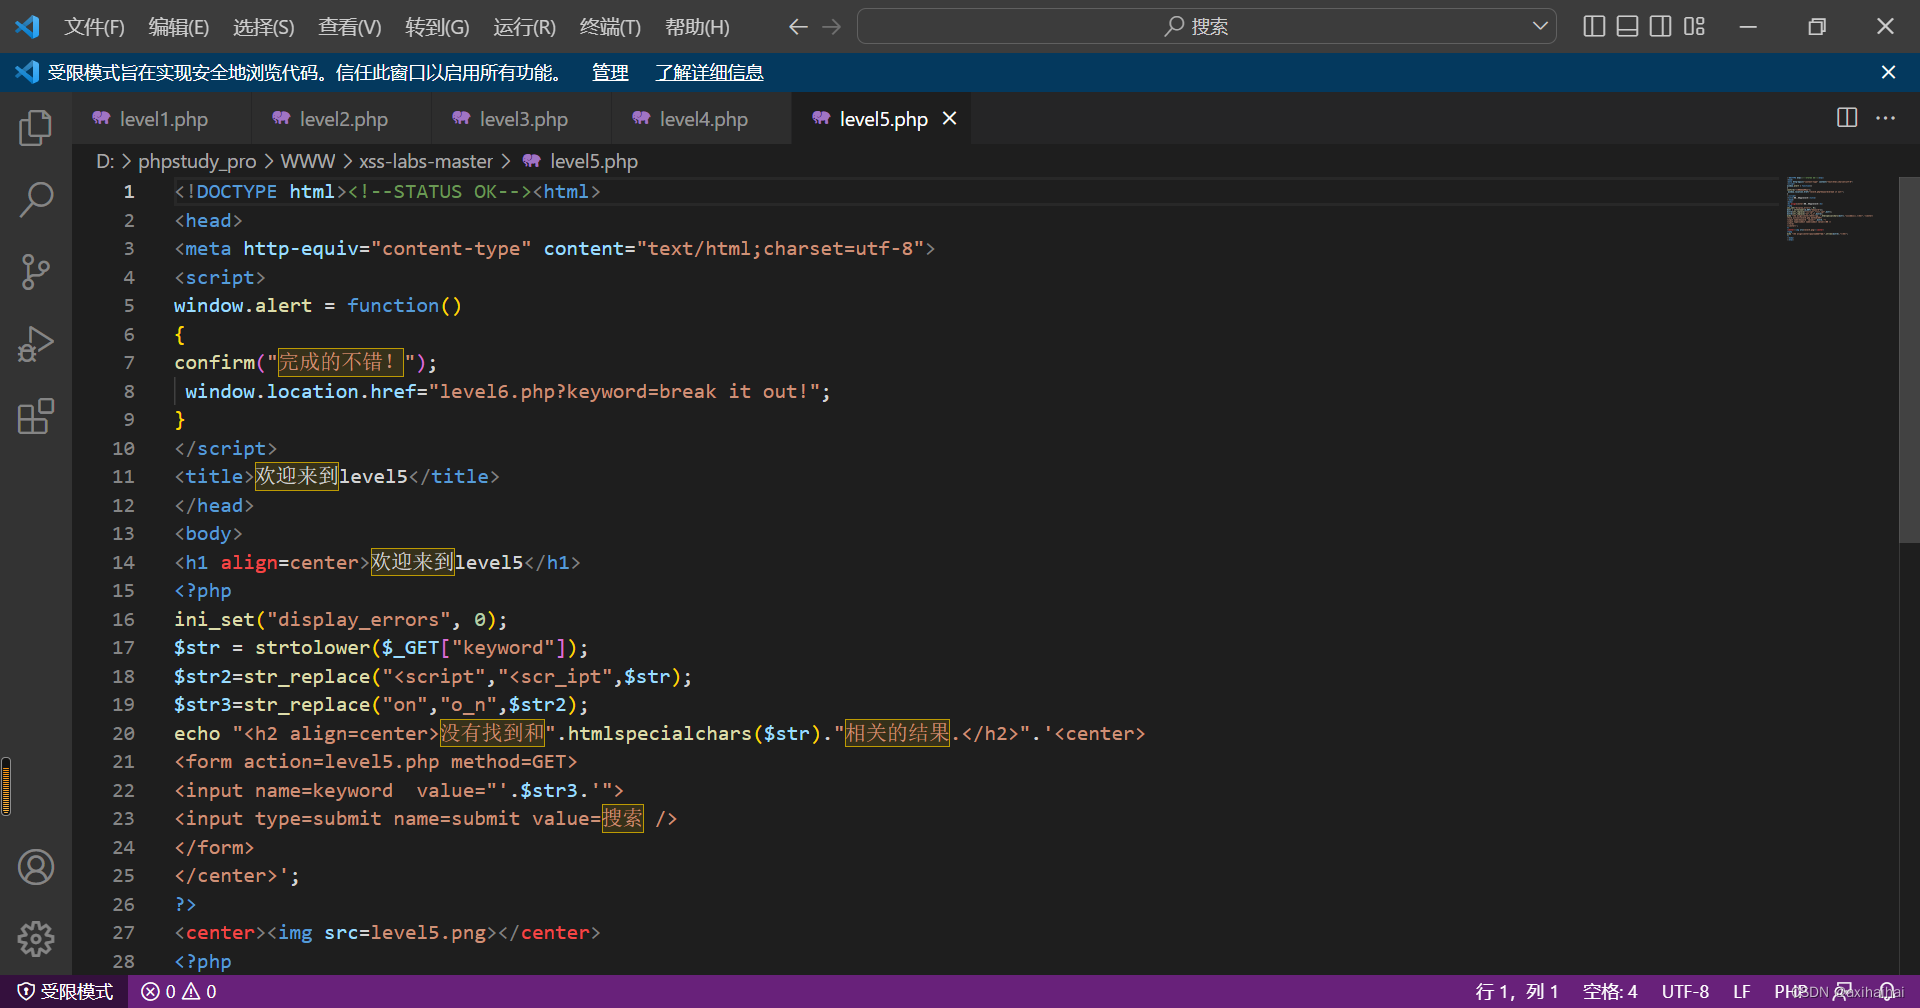Open the Manage settings gear

[36, 939]
